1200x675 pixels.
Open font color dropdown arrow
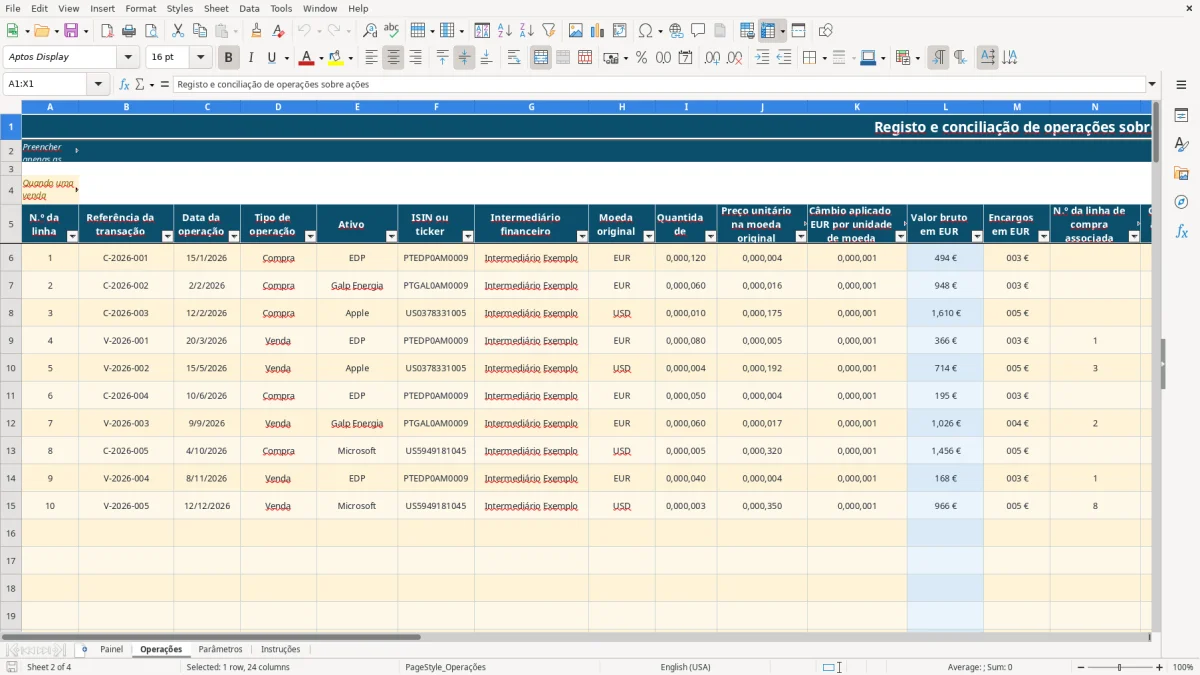point(320,58)
